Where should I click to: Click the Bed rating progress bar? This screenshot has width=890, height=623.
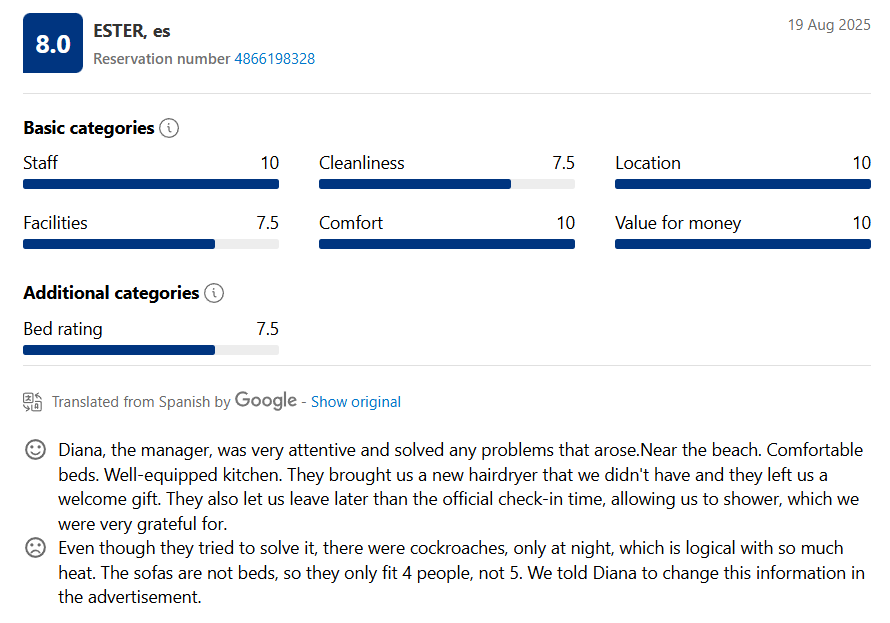point(150,350)
